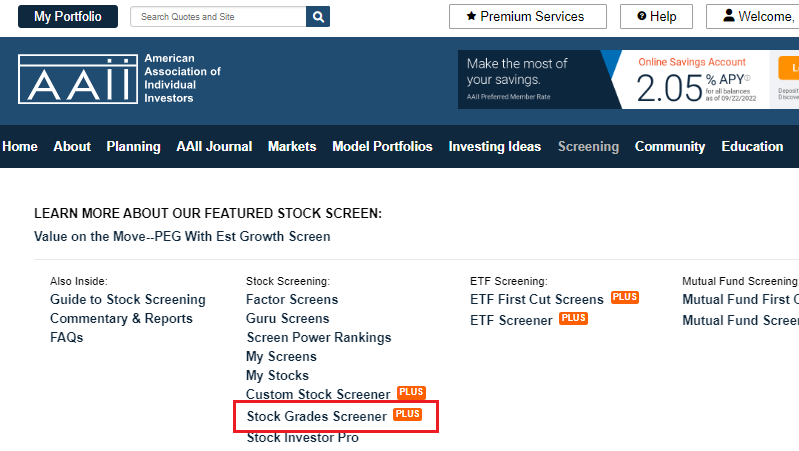
Task: Open the AAII Journal menu item
Action: pos(214,146)
